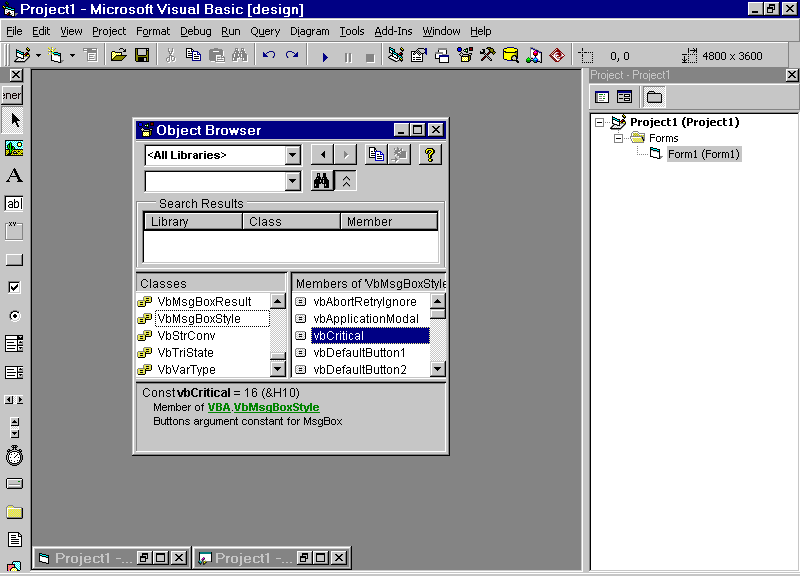Click the Find binoculars in main toolbar
Screen dimensions: 800x576
tap(240, 55)
